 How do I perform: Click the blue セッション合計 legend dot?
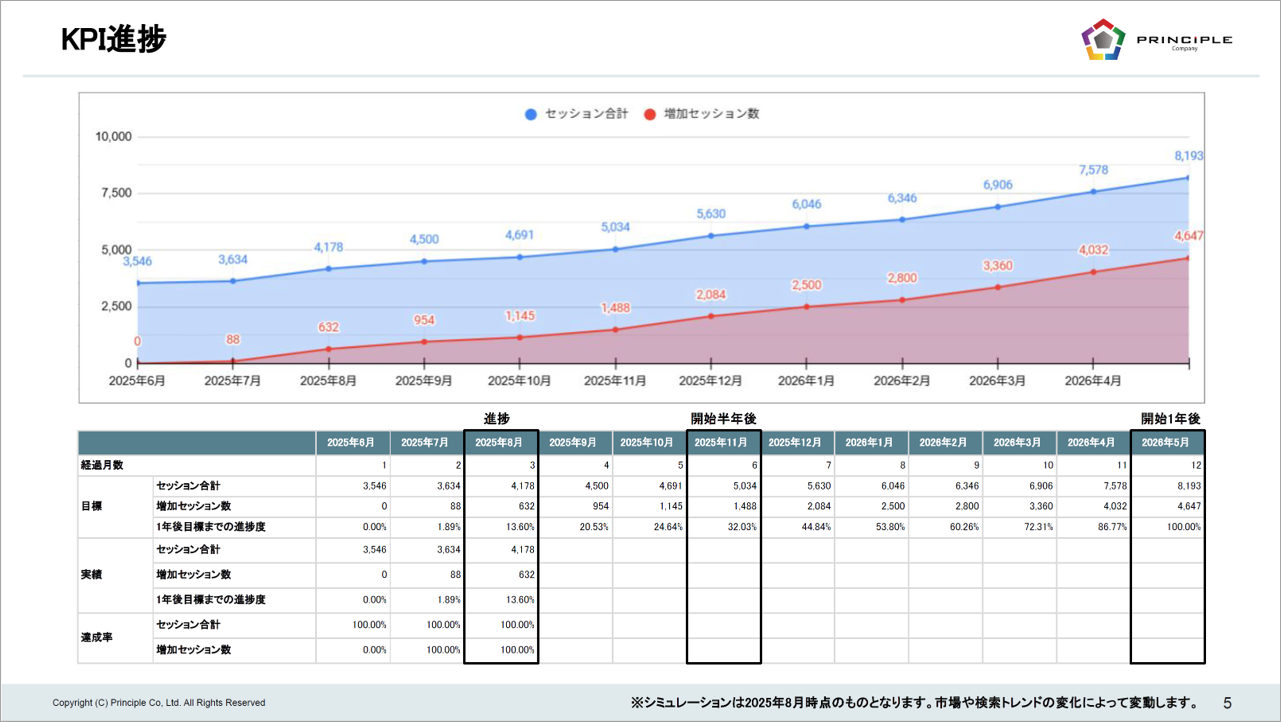tap(531, 114)
